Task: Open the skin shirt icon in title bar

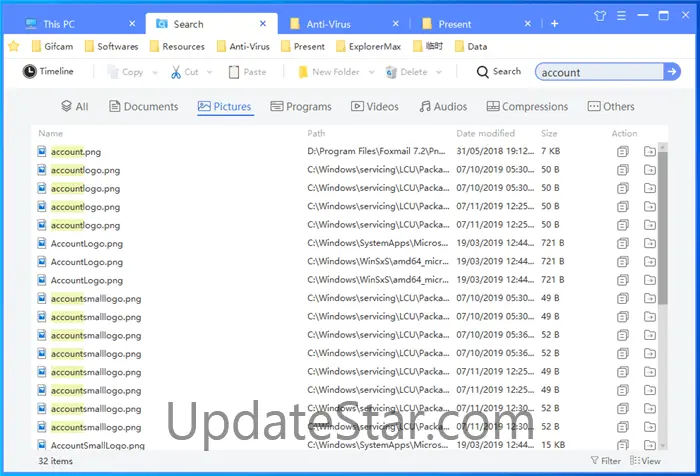Action: coord(600,16)
